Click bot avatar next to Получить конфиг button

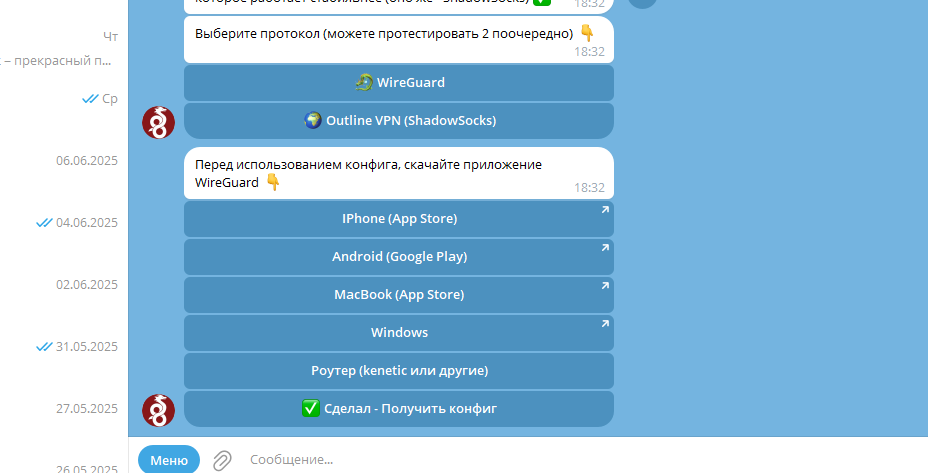tap(159, 410)
